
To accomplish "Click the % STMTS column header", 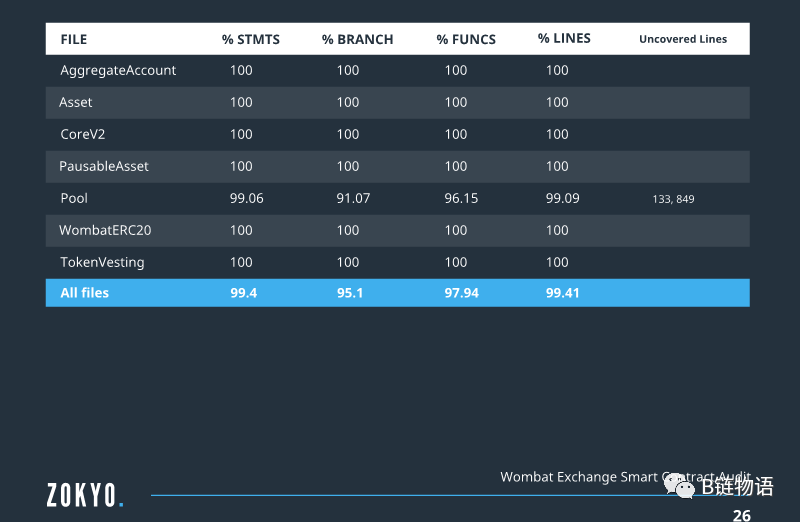I will (251, 39).
